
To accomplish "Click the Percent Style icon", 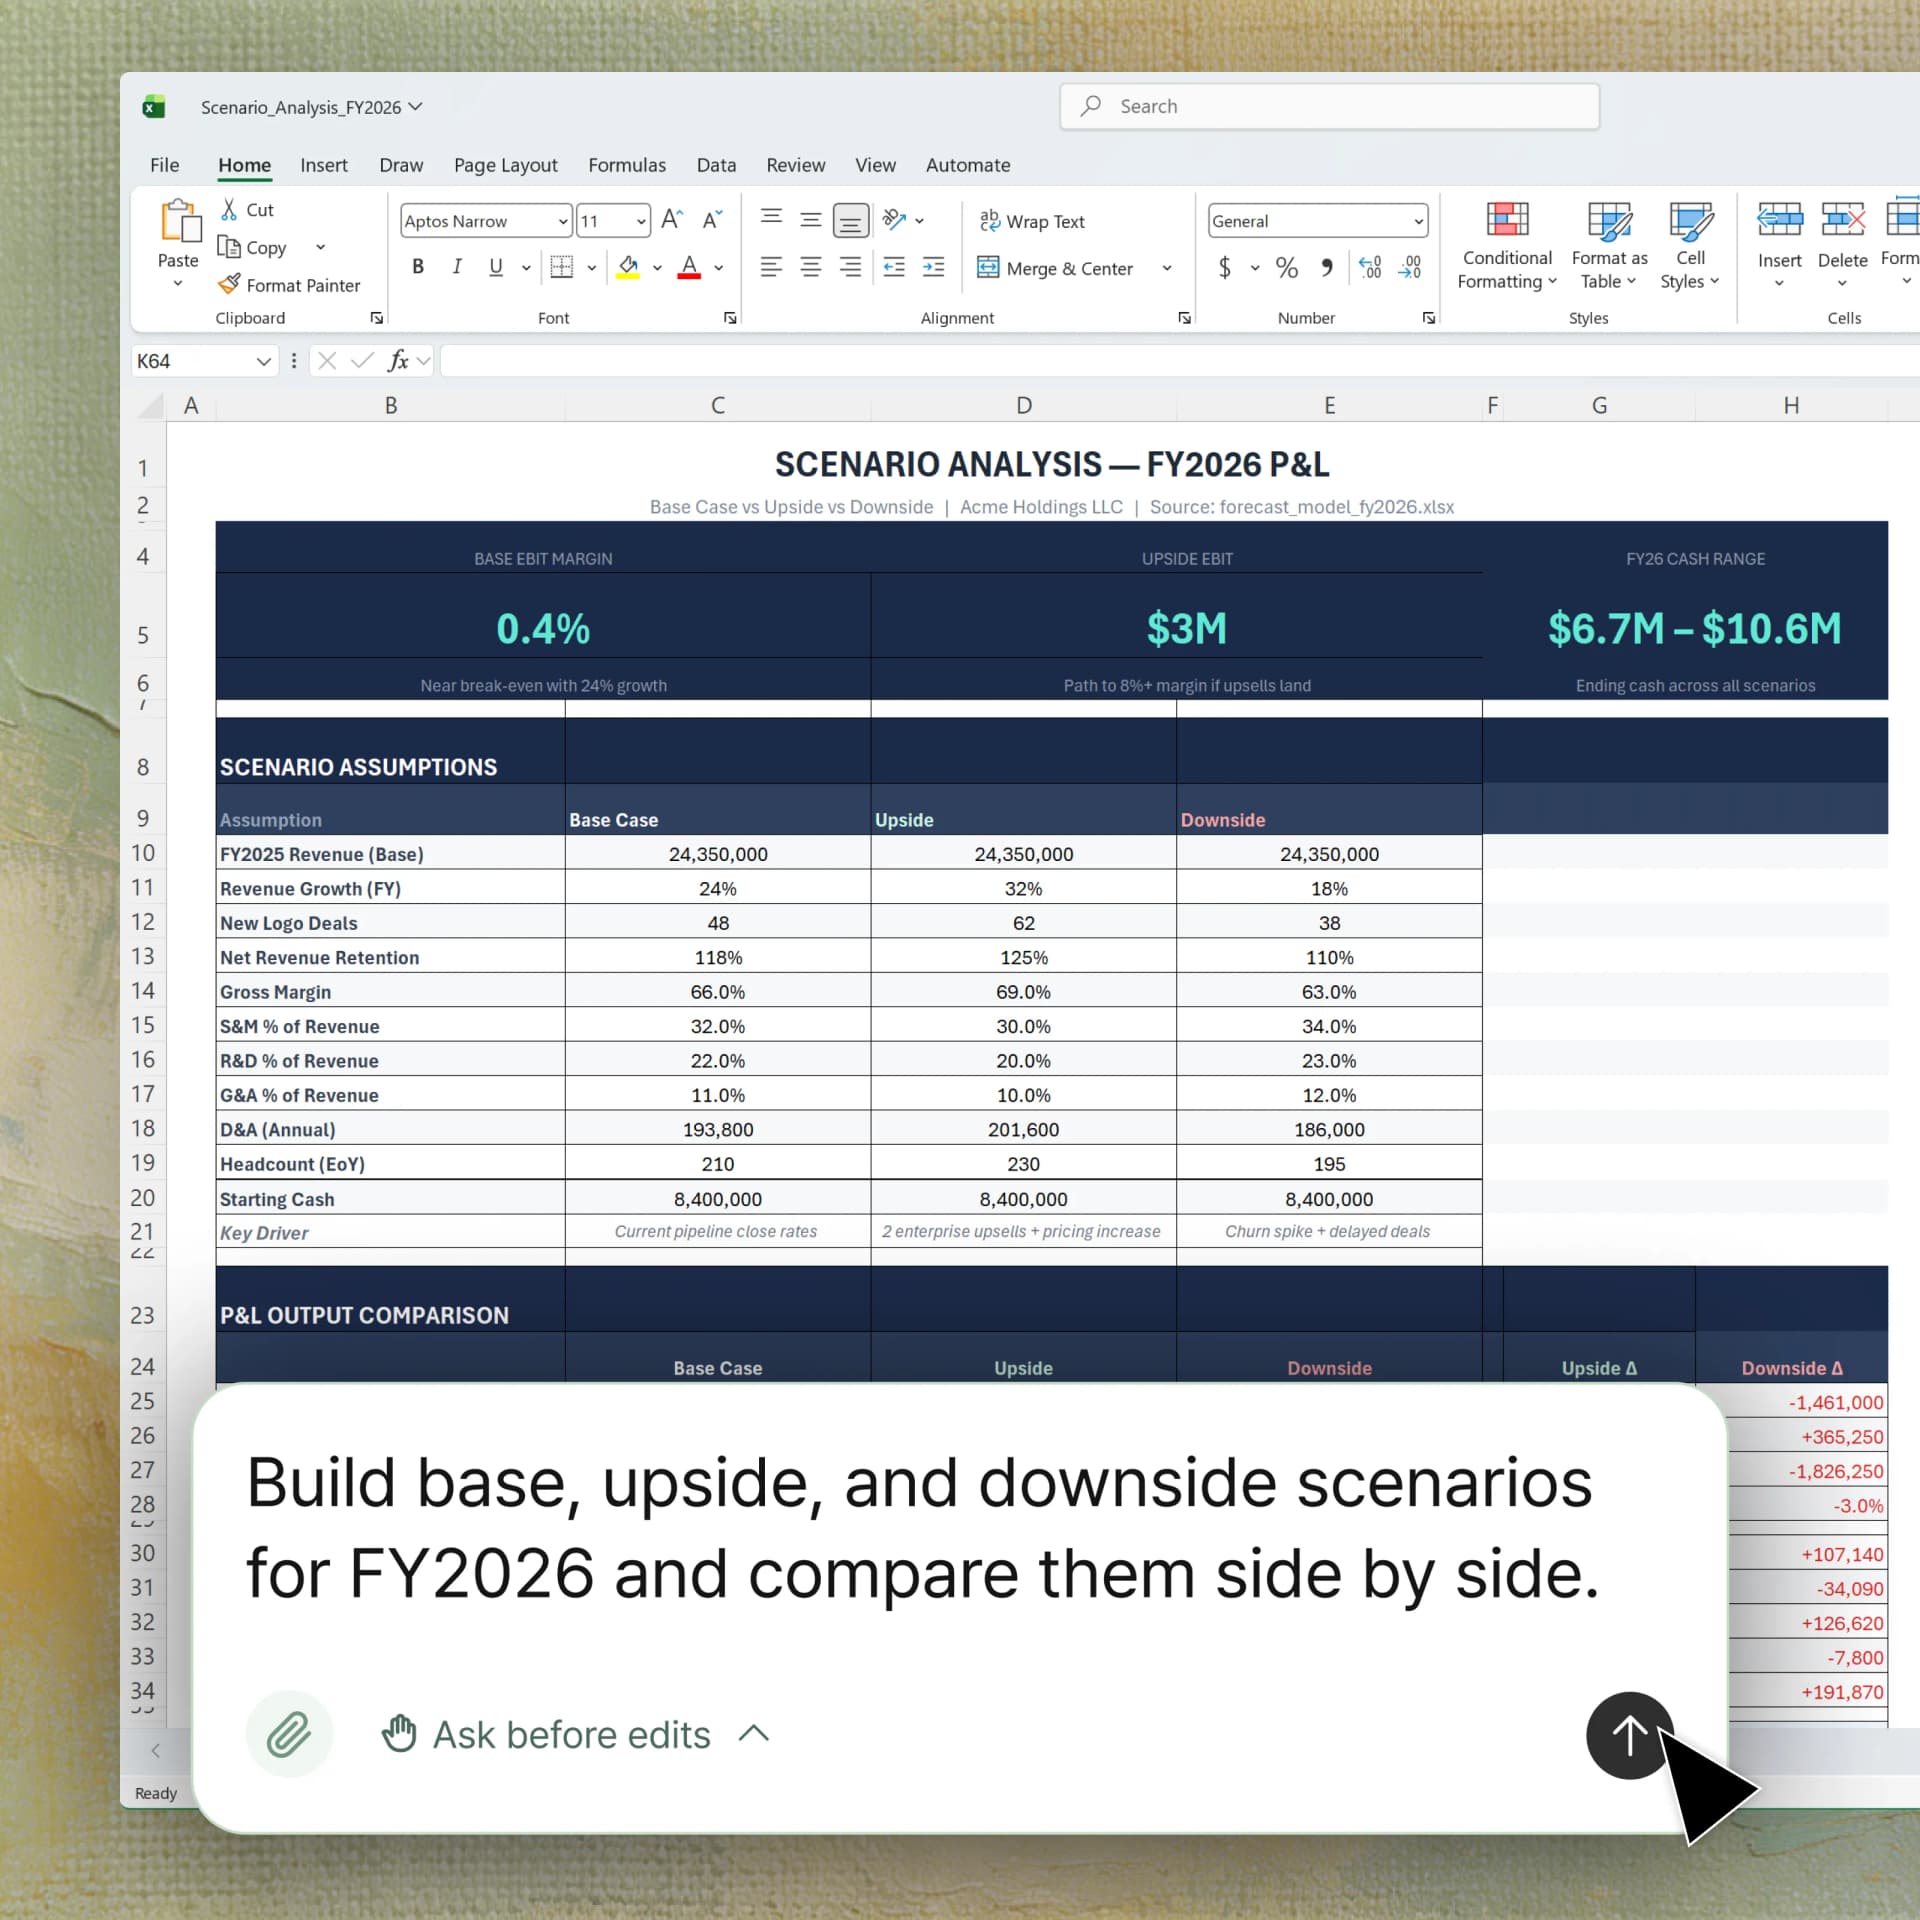I will click(x=1286, y=268).
